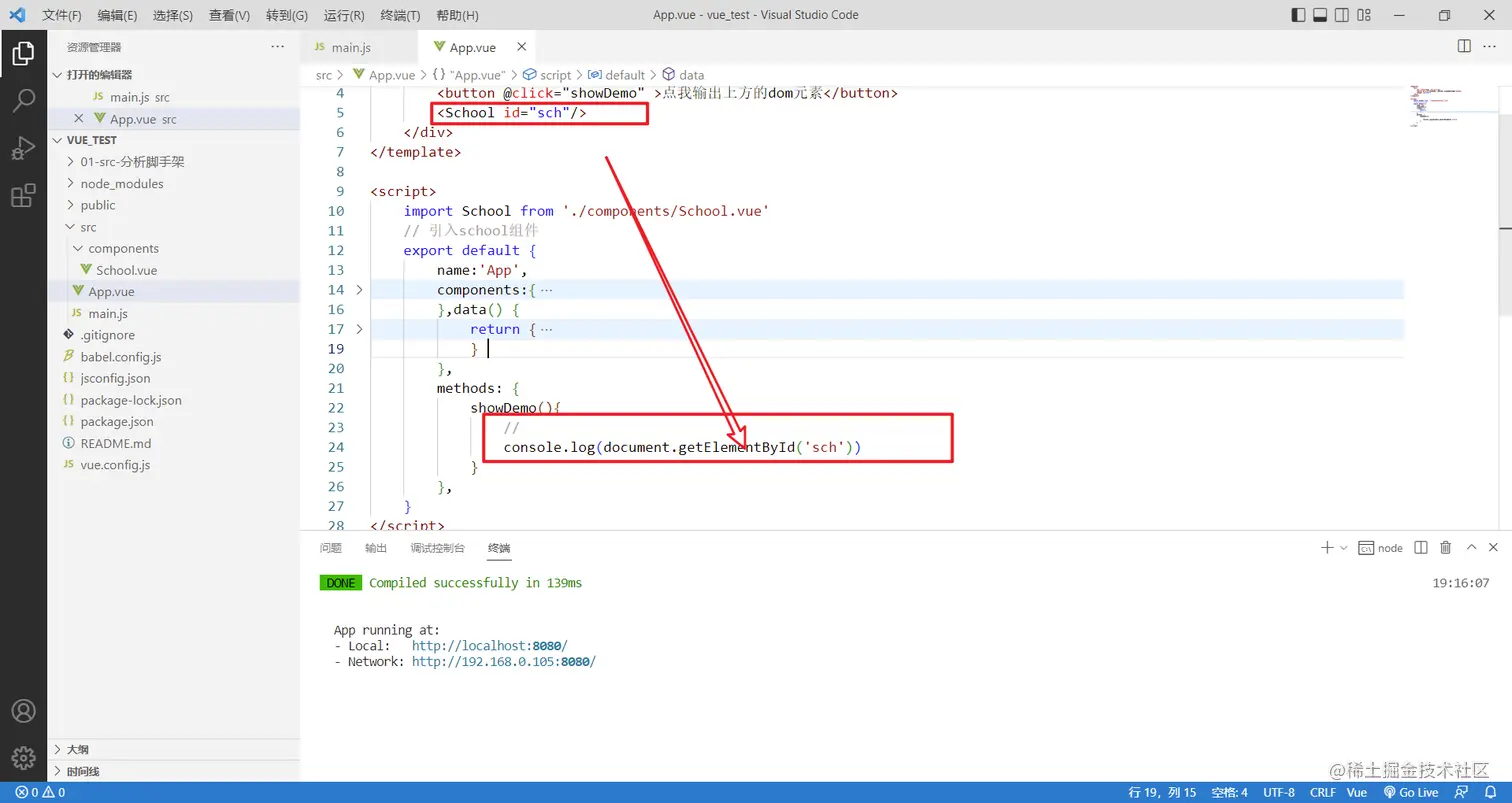The image size is (1512, 803).
Task: Select the node terminal instance
Action: click(x=1380, y=548)
